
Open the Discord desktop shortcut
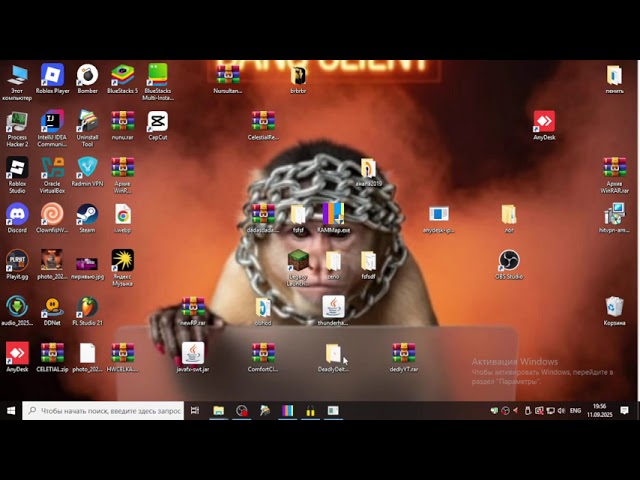pos(17,218)
